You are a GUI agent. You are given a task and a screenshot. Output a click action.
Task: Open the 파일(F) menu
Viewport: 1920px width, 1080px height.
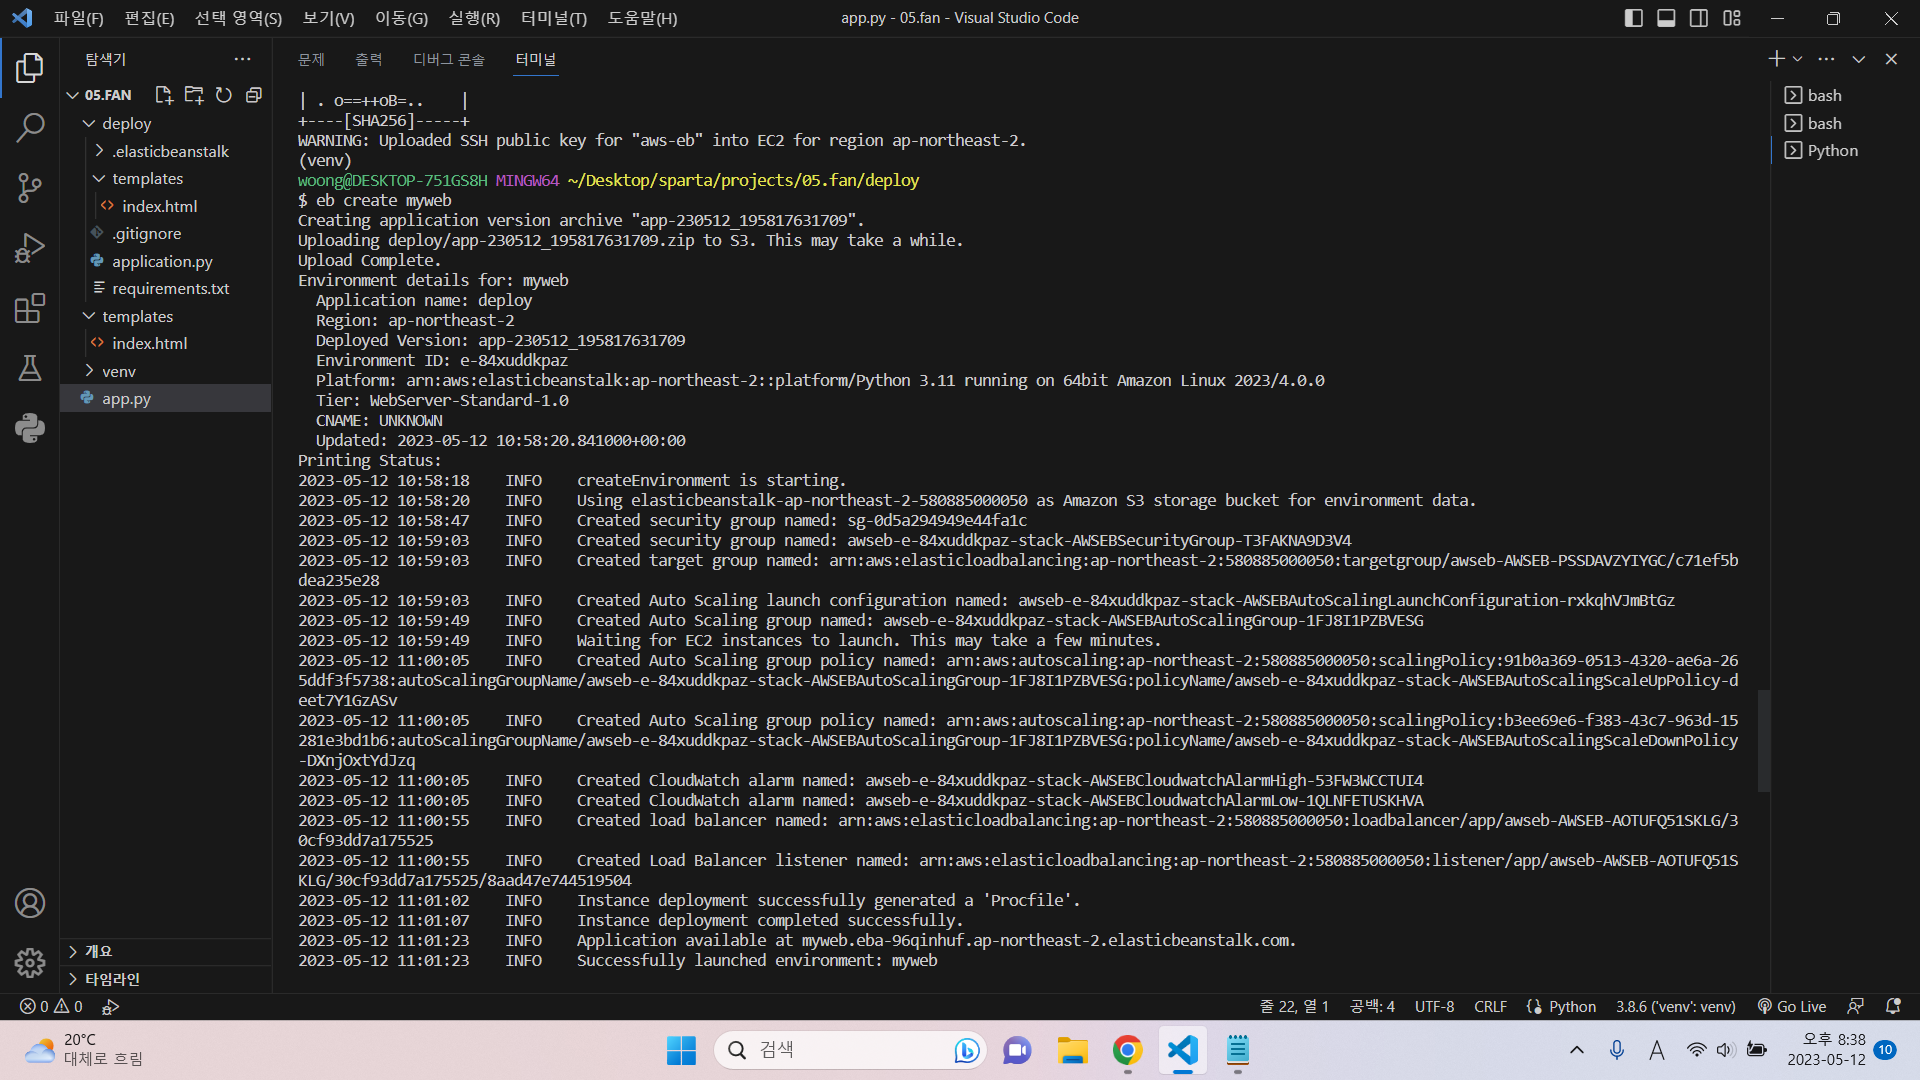coord(79,18)
